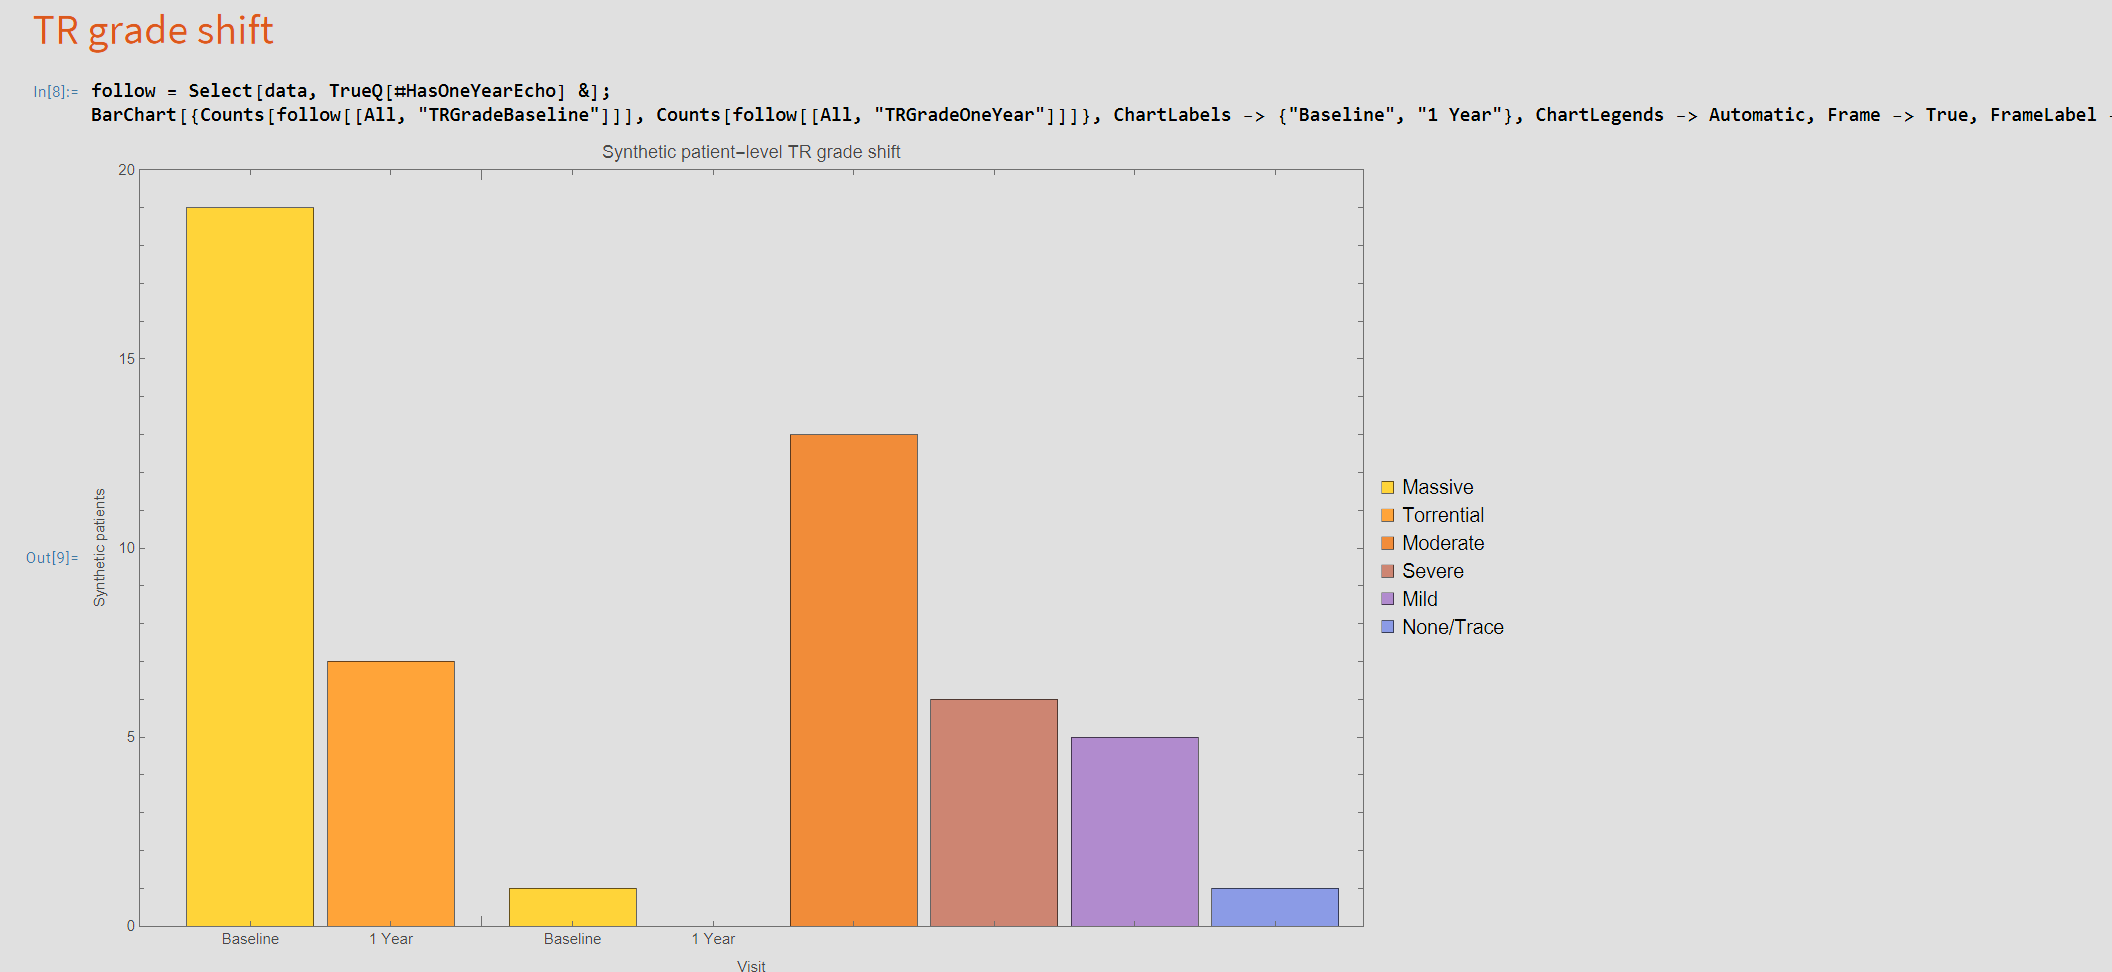This screenshot has height=972, width=2112.
Task: Click "Baseline" label under the short yellow bar
Action: [x=573, y=939]
